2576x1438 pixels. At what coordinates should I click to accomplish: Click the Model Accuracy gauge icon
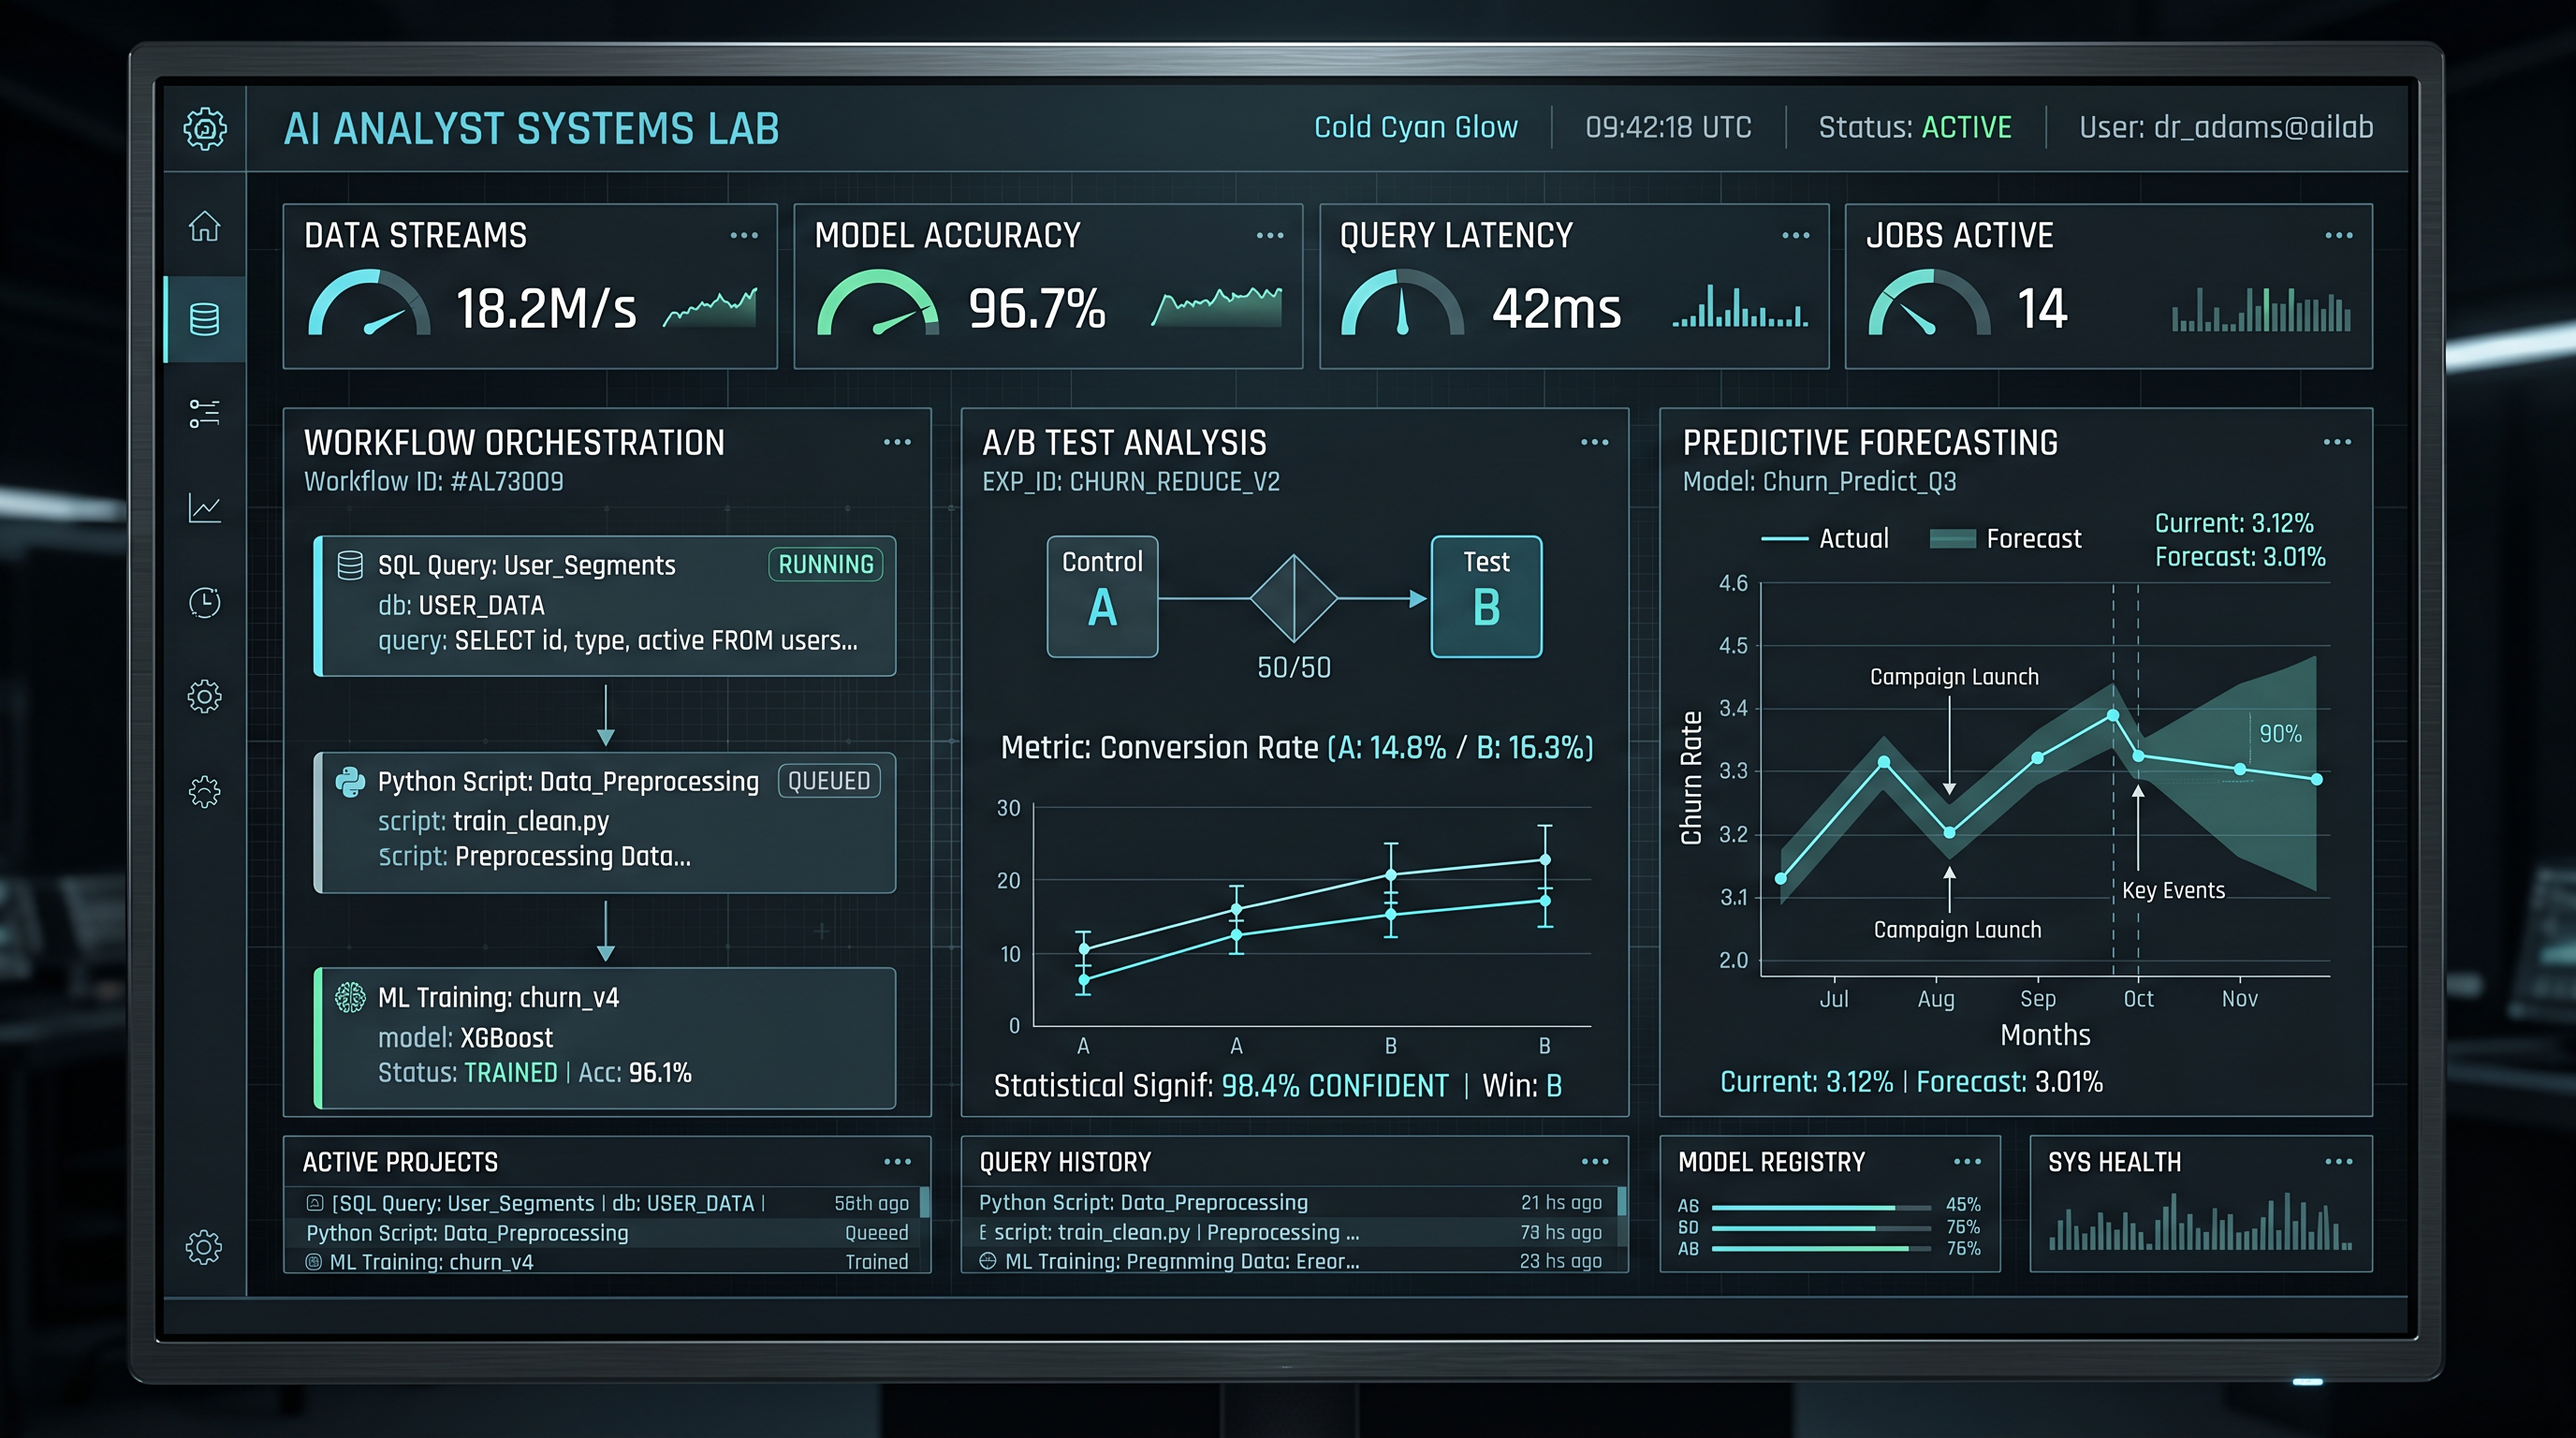coord(878,303)
